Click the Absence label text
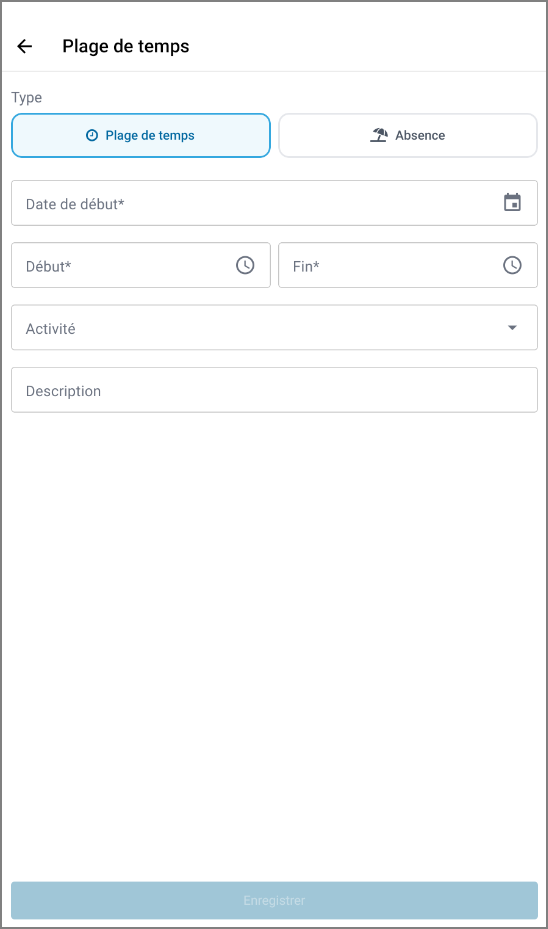The width and height of the screenshot is (548, 929). click(420, 136)
